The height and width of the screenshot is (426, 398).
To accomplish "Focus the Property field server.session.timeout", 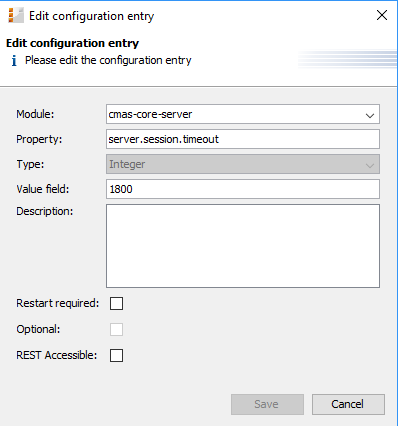I will (x=243, y=139).
